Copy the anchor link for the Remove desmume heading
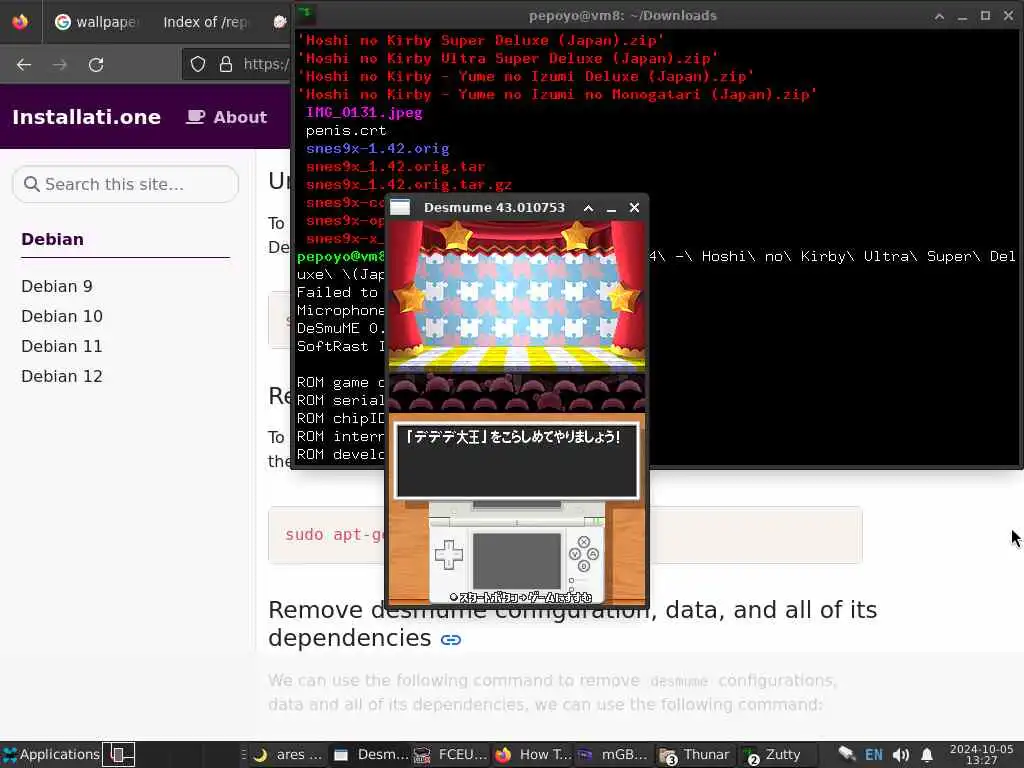This screenshot has height=768, width=1024. point(451,639)
